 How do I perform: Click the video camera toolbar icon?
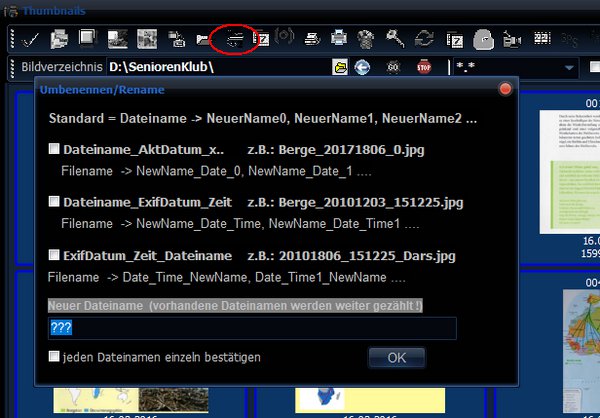click(x=512, y=39)
